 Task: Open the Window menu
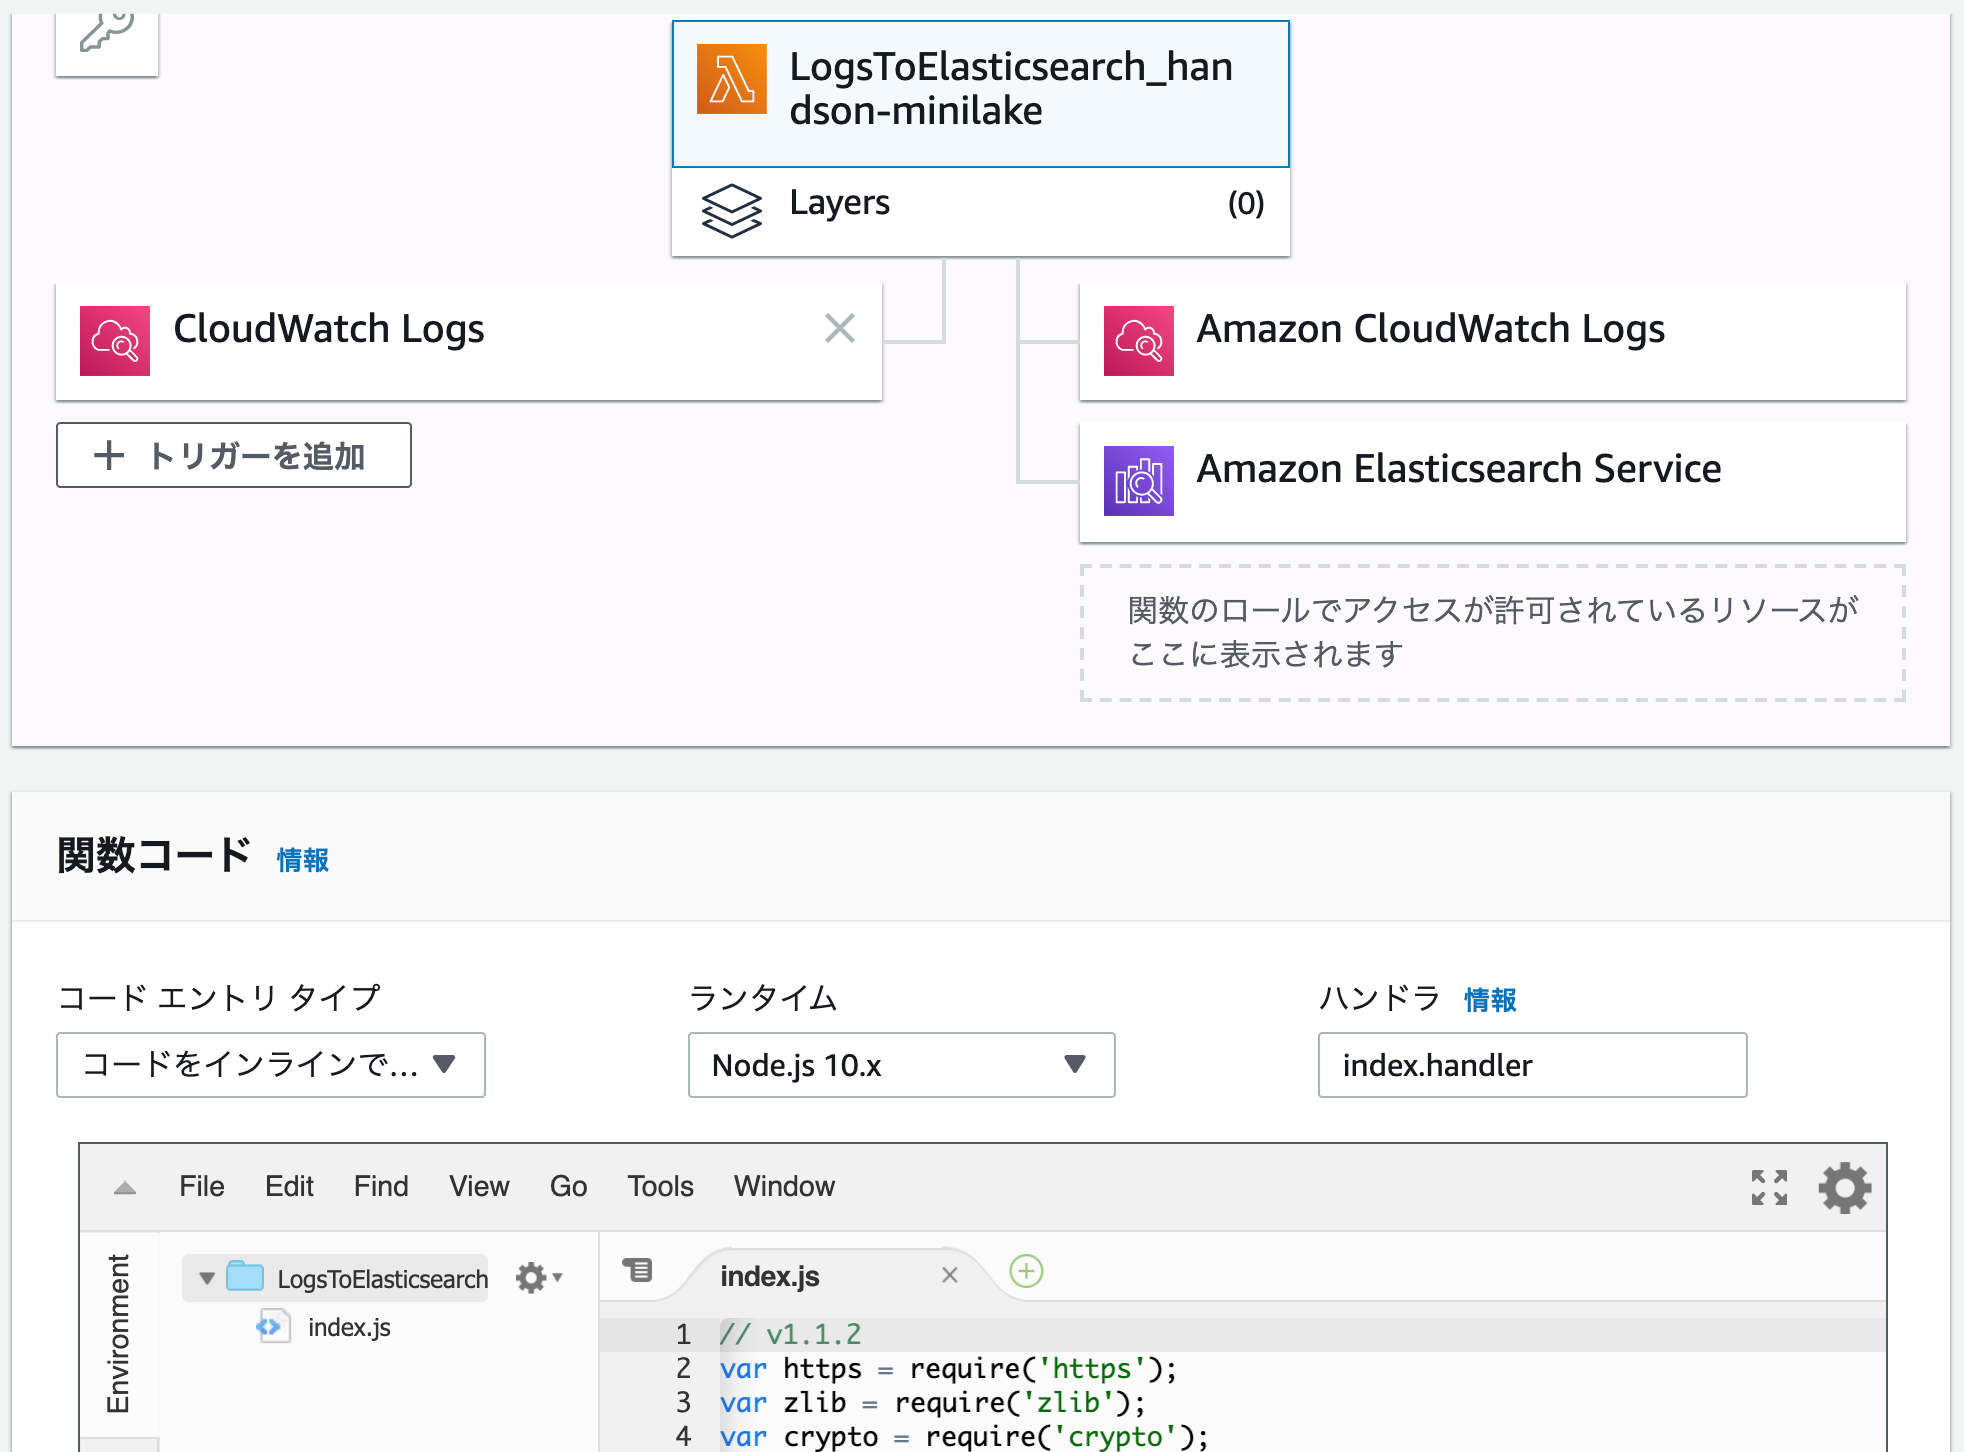click(785, 1186)
